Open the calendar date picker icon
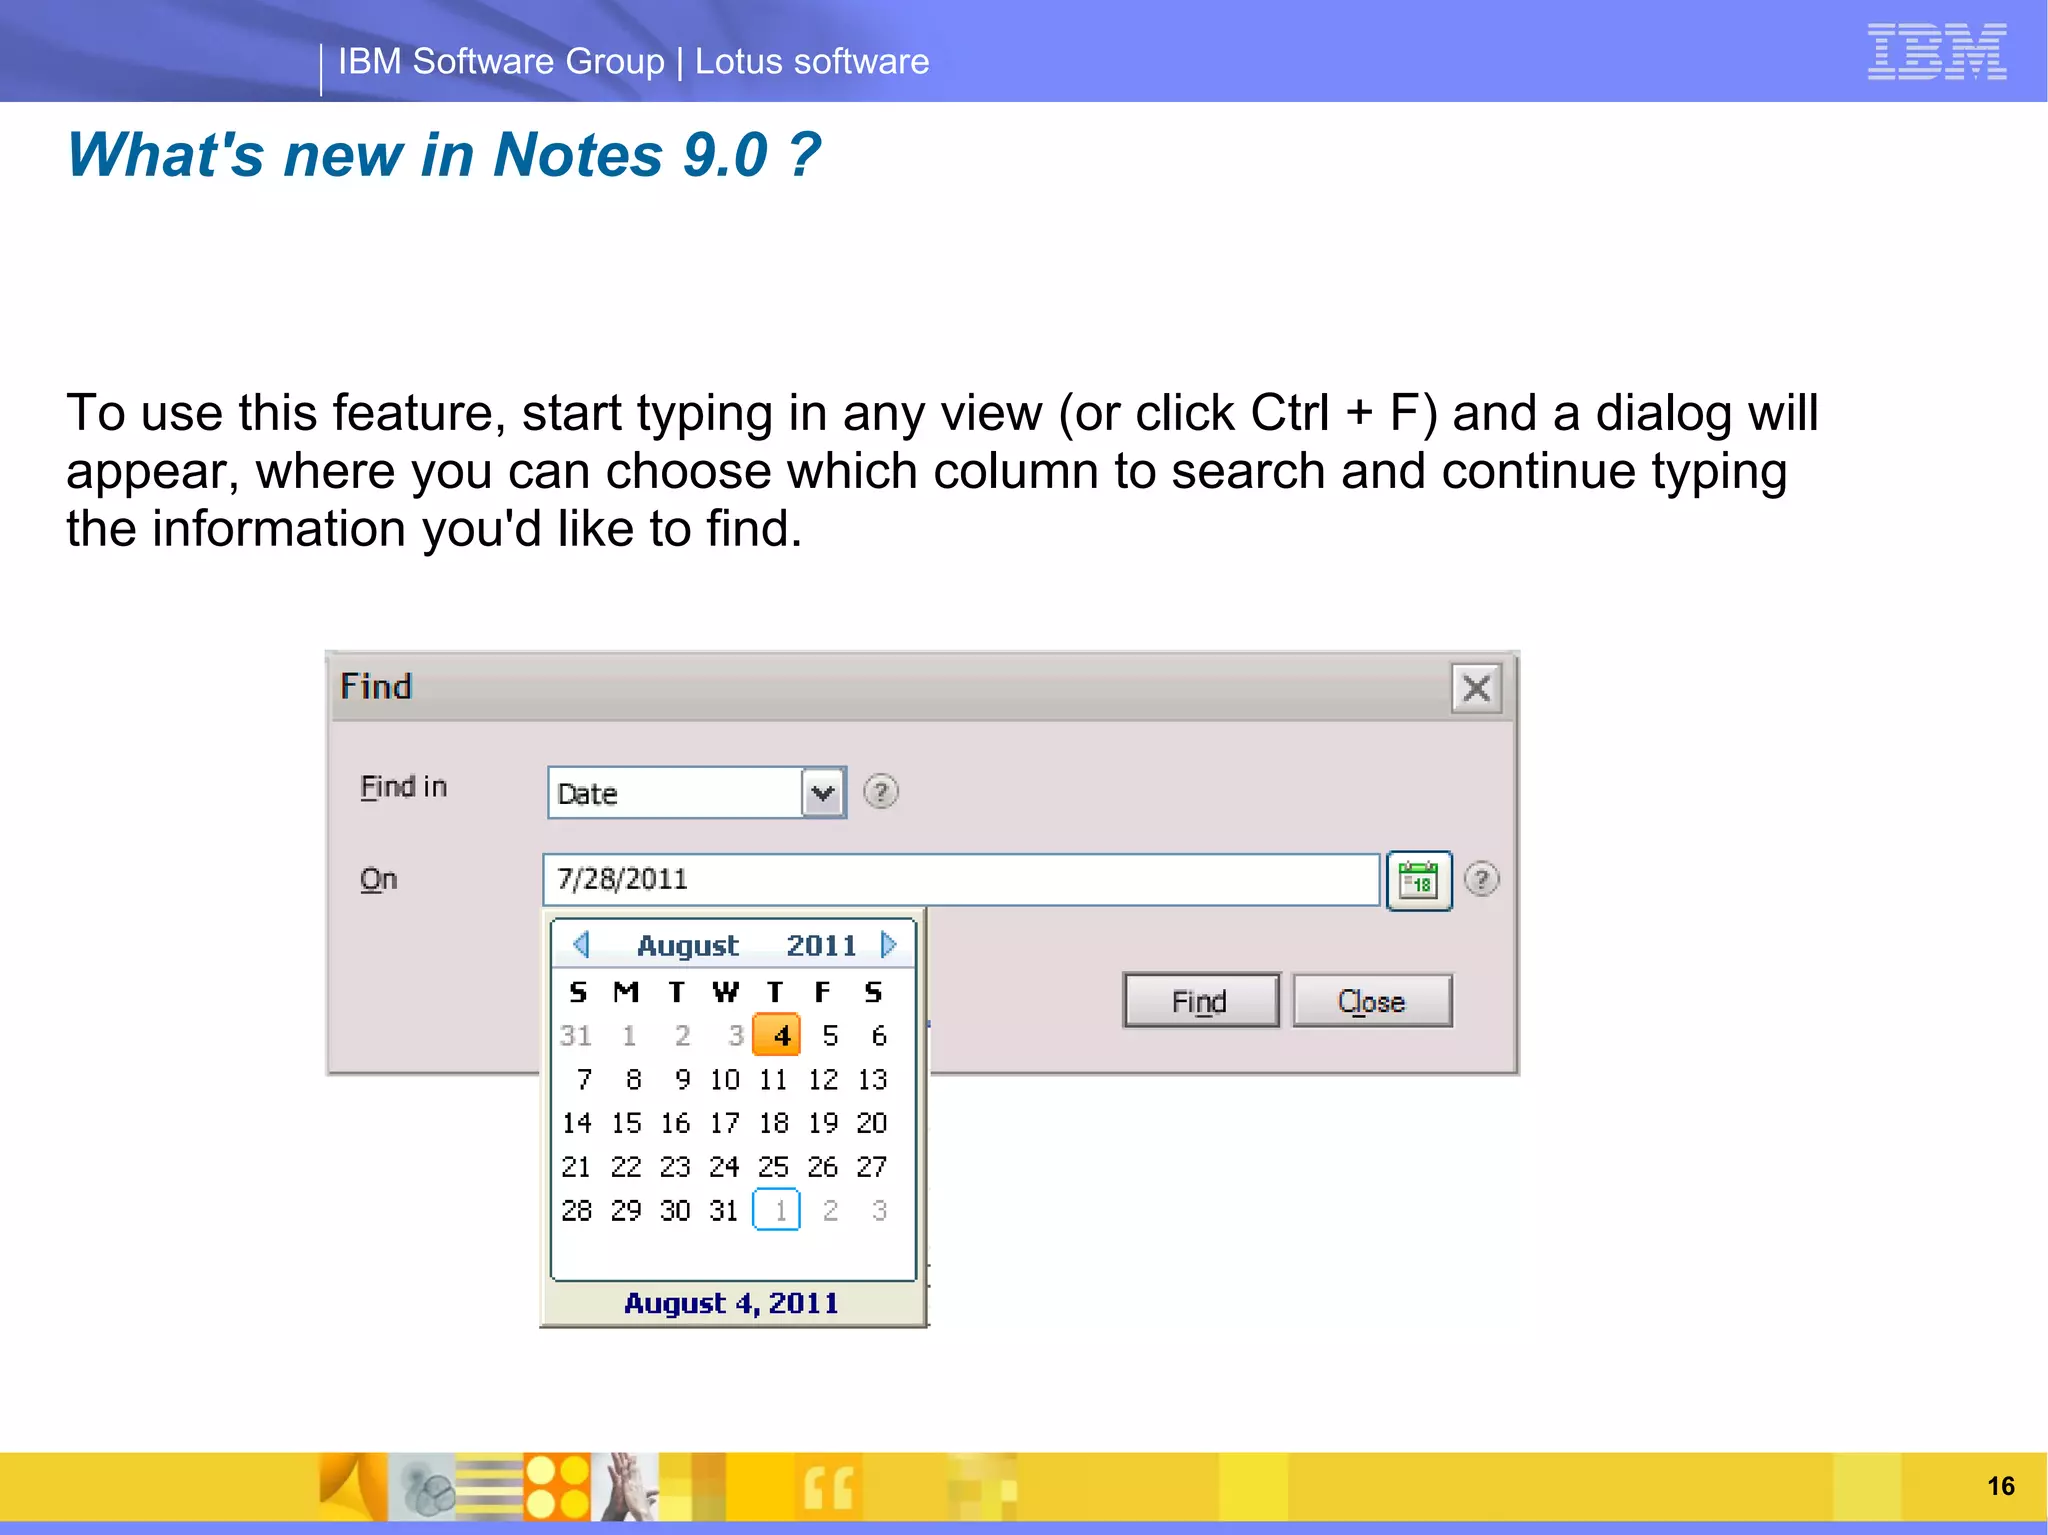The height and width of the screenshot is (1535, 2048). pos(1419,881)
